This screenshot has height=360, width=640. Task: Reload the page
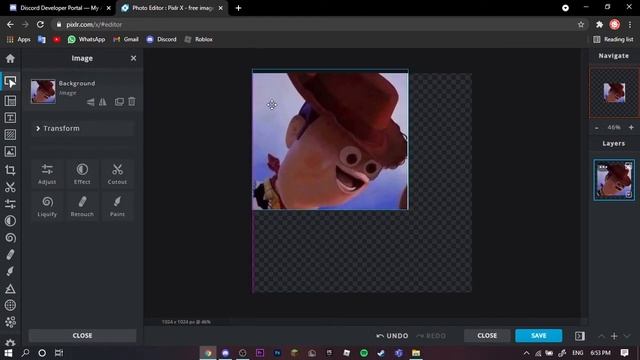[x=40, y=24]
